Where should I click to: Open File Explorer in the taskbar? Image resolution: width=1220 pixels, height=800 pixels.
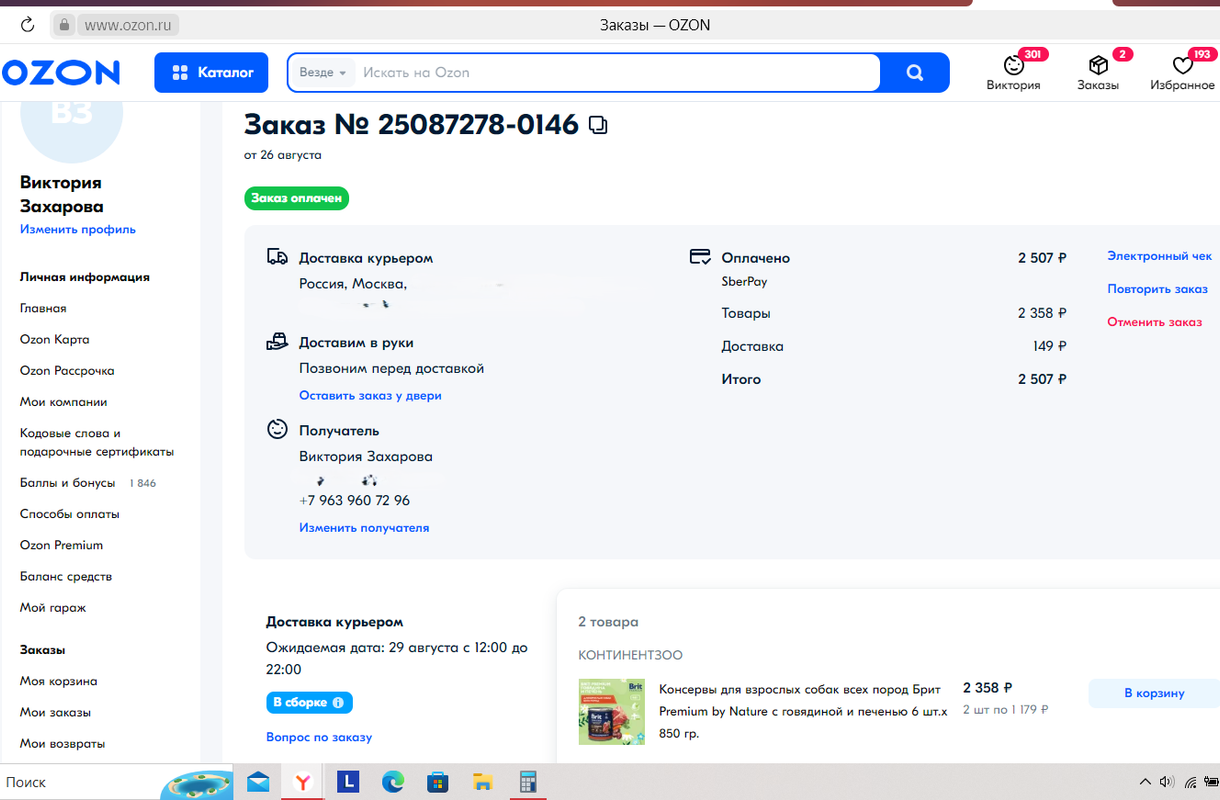pyautogui.click(x=482, y=782)
